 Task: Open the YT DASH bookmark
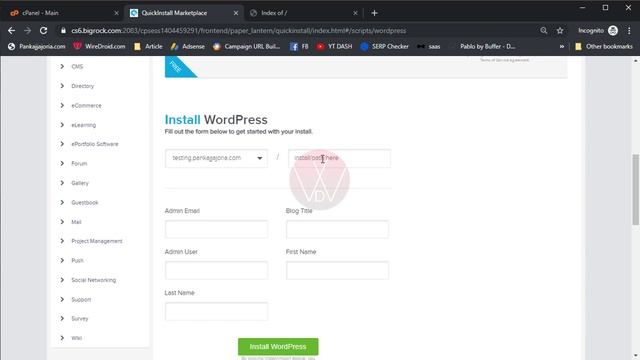[334, 47]
